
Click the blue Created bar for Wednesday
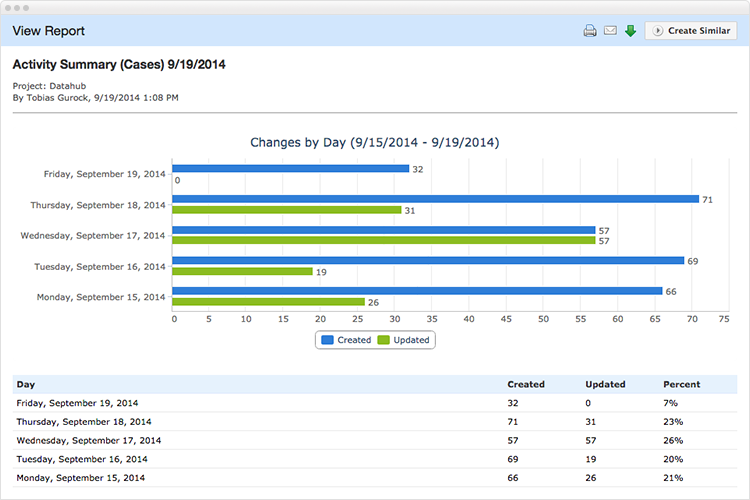[384, 230]
